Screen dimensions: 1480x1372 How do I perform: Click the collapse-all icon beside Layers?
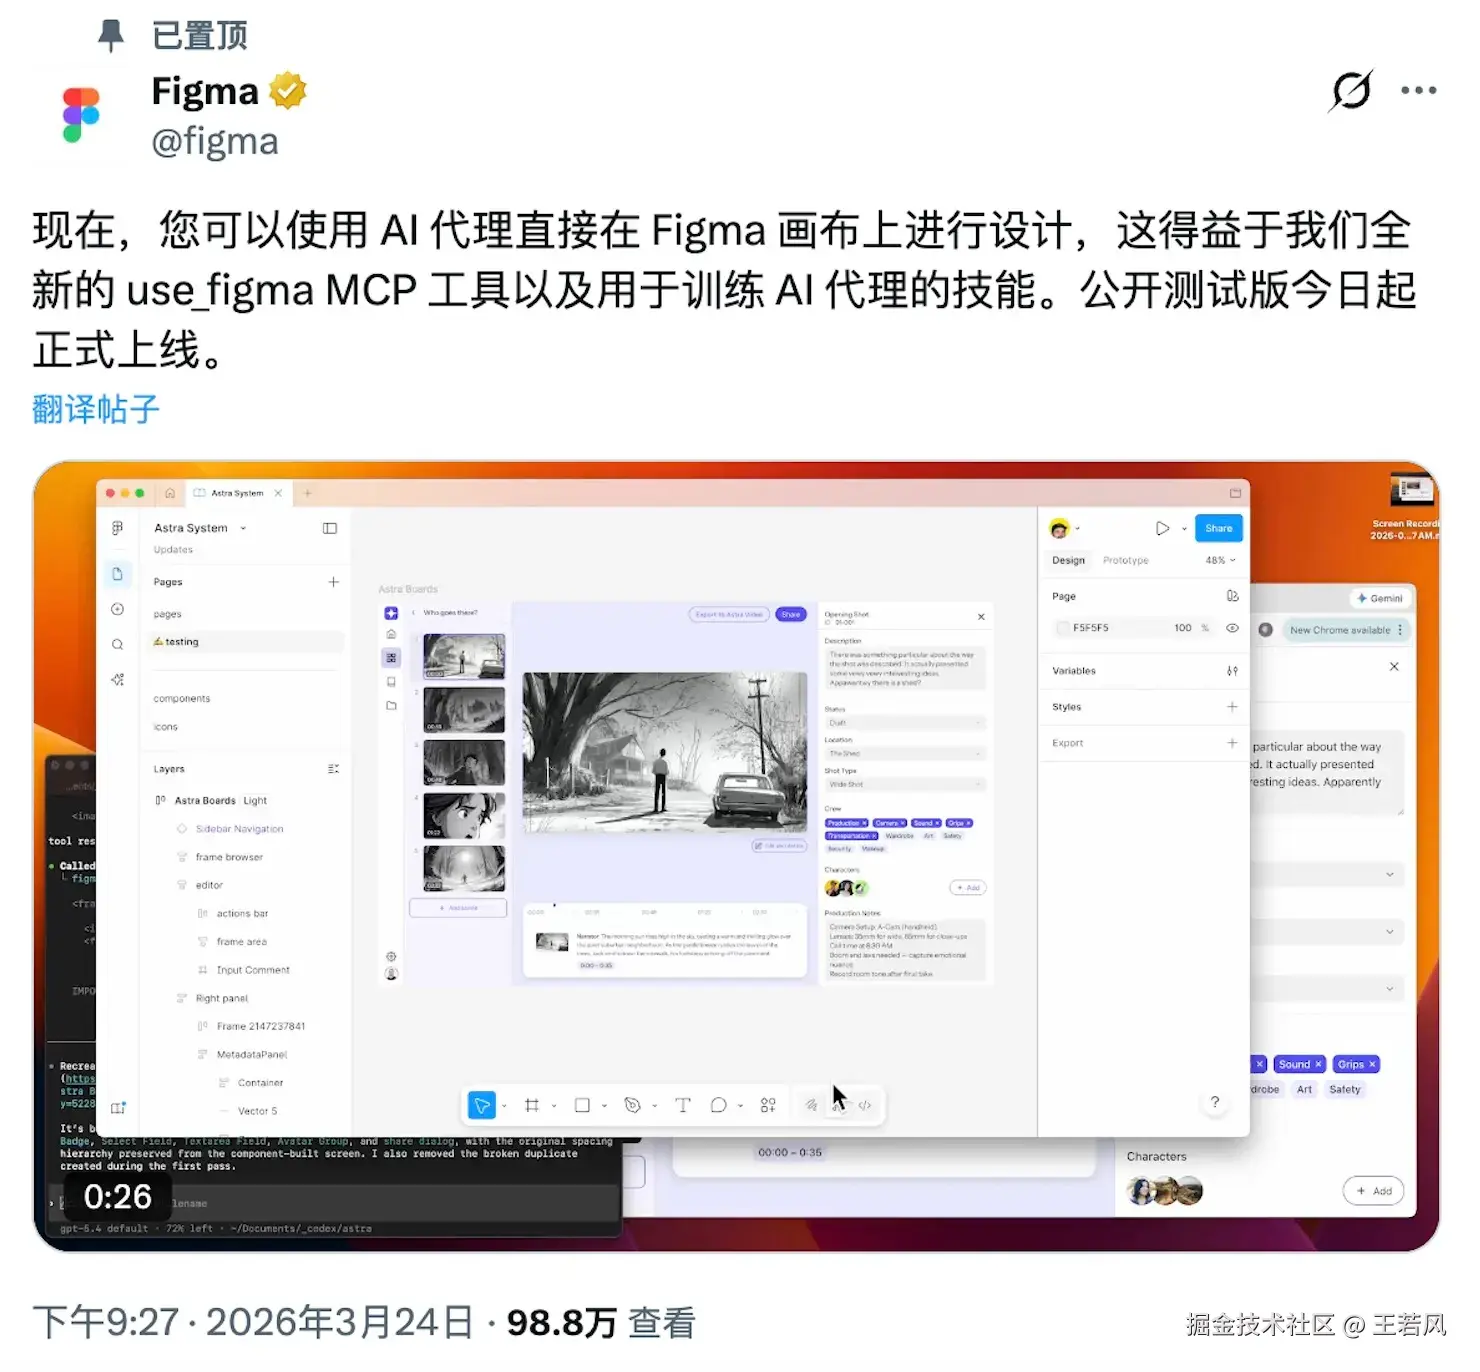[x=333, y=769]
